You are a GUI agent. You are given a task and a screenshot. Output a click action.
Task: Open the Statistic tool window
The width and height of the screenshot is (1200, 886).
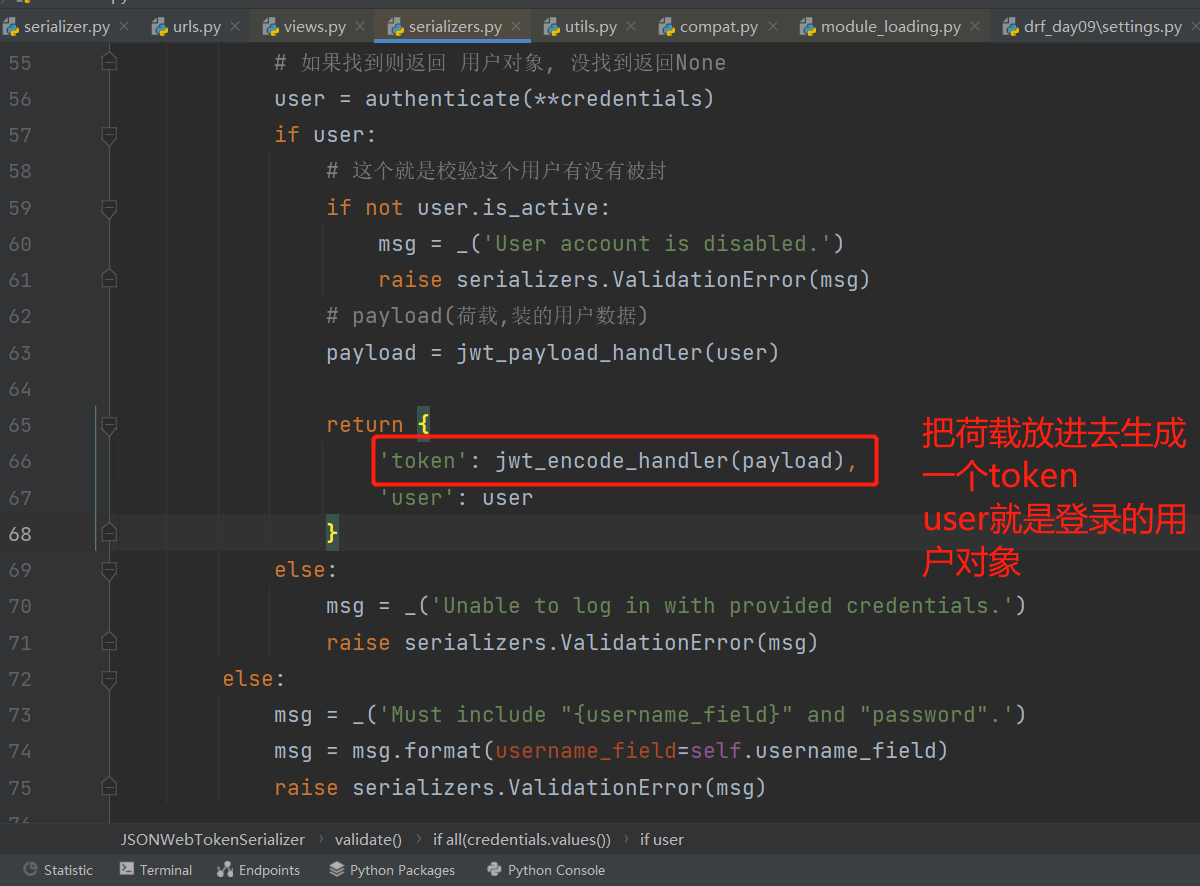[x=58, y=870]
